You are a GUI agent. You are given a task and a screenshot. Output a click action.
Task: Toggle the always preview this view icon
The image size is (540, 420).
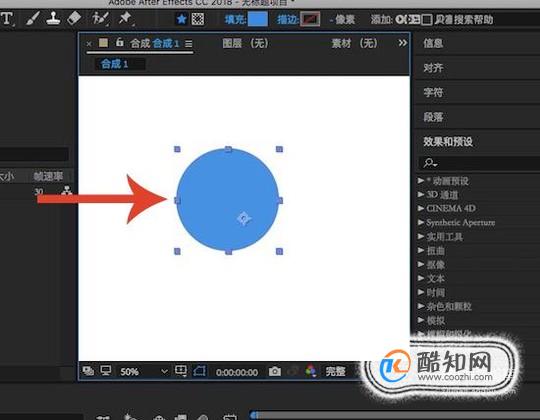point(88,371)
